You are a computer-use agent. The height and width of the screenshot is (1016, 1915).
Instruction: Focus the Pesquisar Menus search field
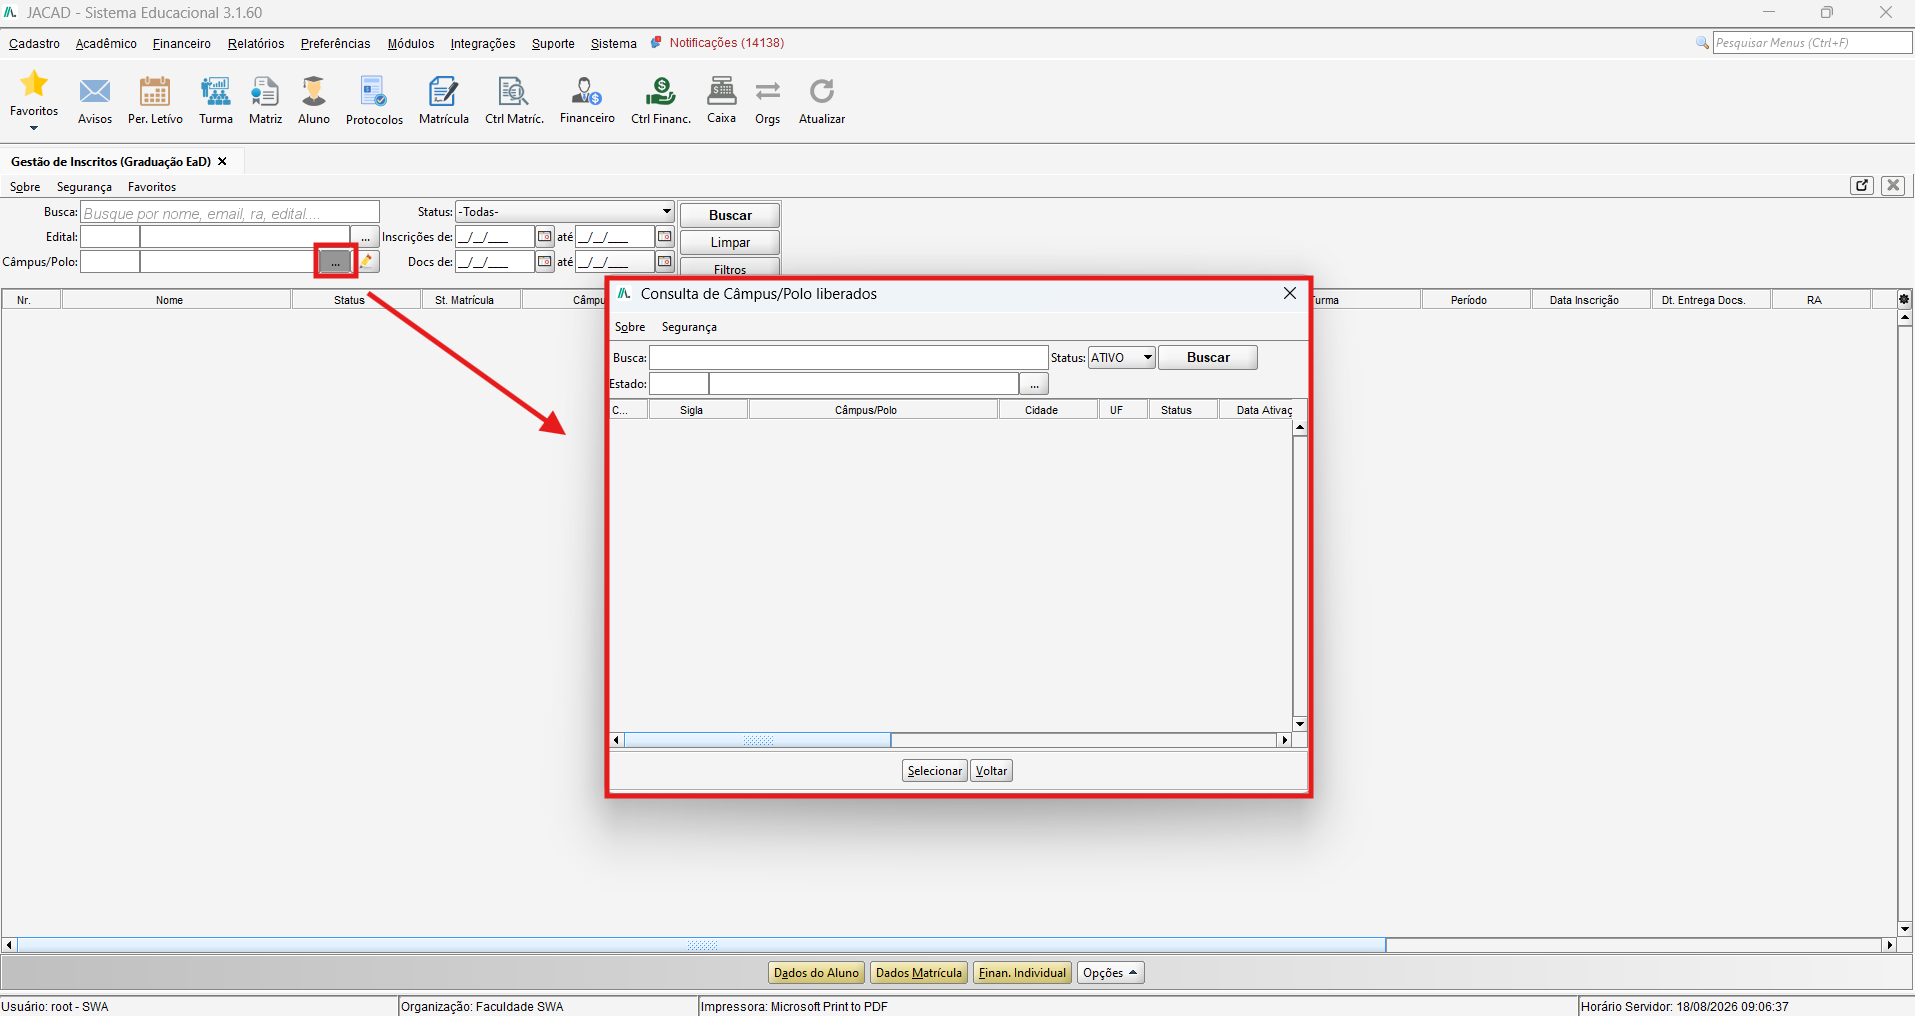pyautogui.click(x=1812, y=43)
